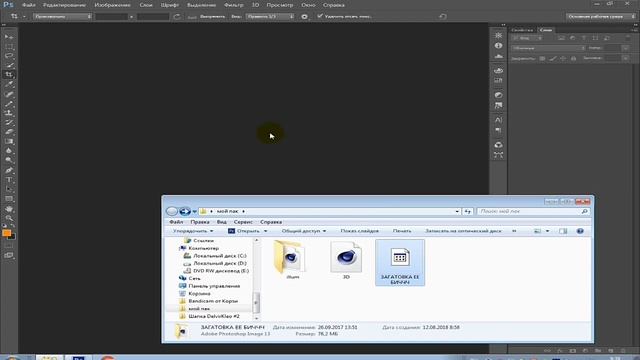Select the Quick Selection tool

pyautogui.click(x=9, y=65)
